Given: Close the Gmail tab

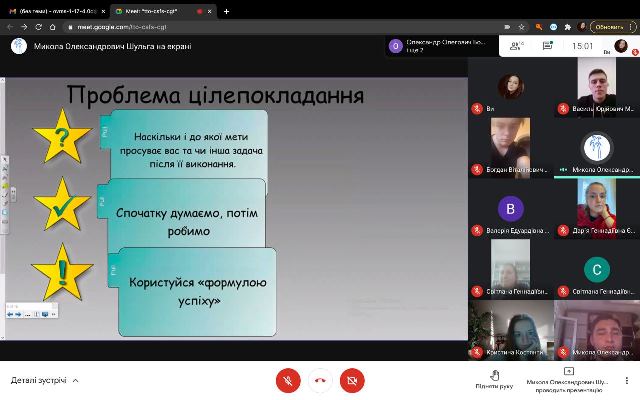Looking at the screenshot, I should point(103,11).
